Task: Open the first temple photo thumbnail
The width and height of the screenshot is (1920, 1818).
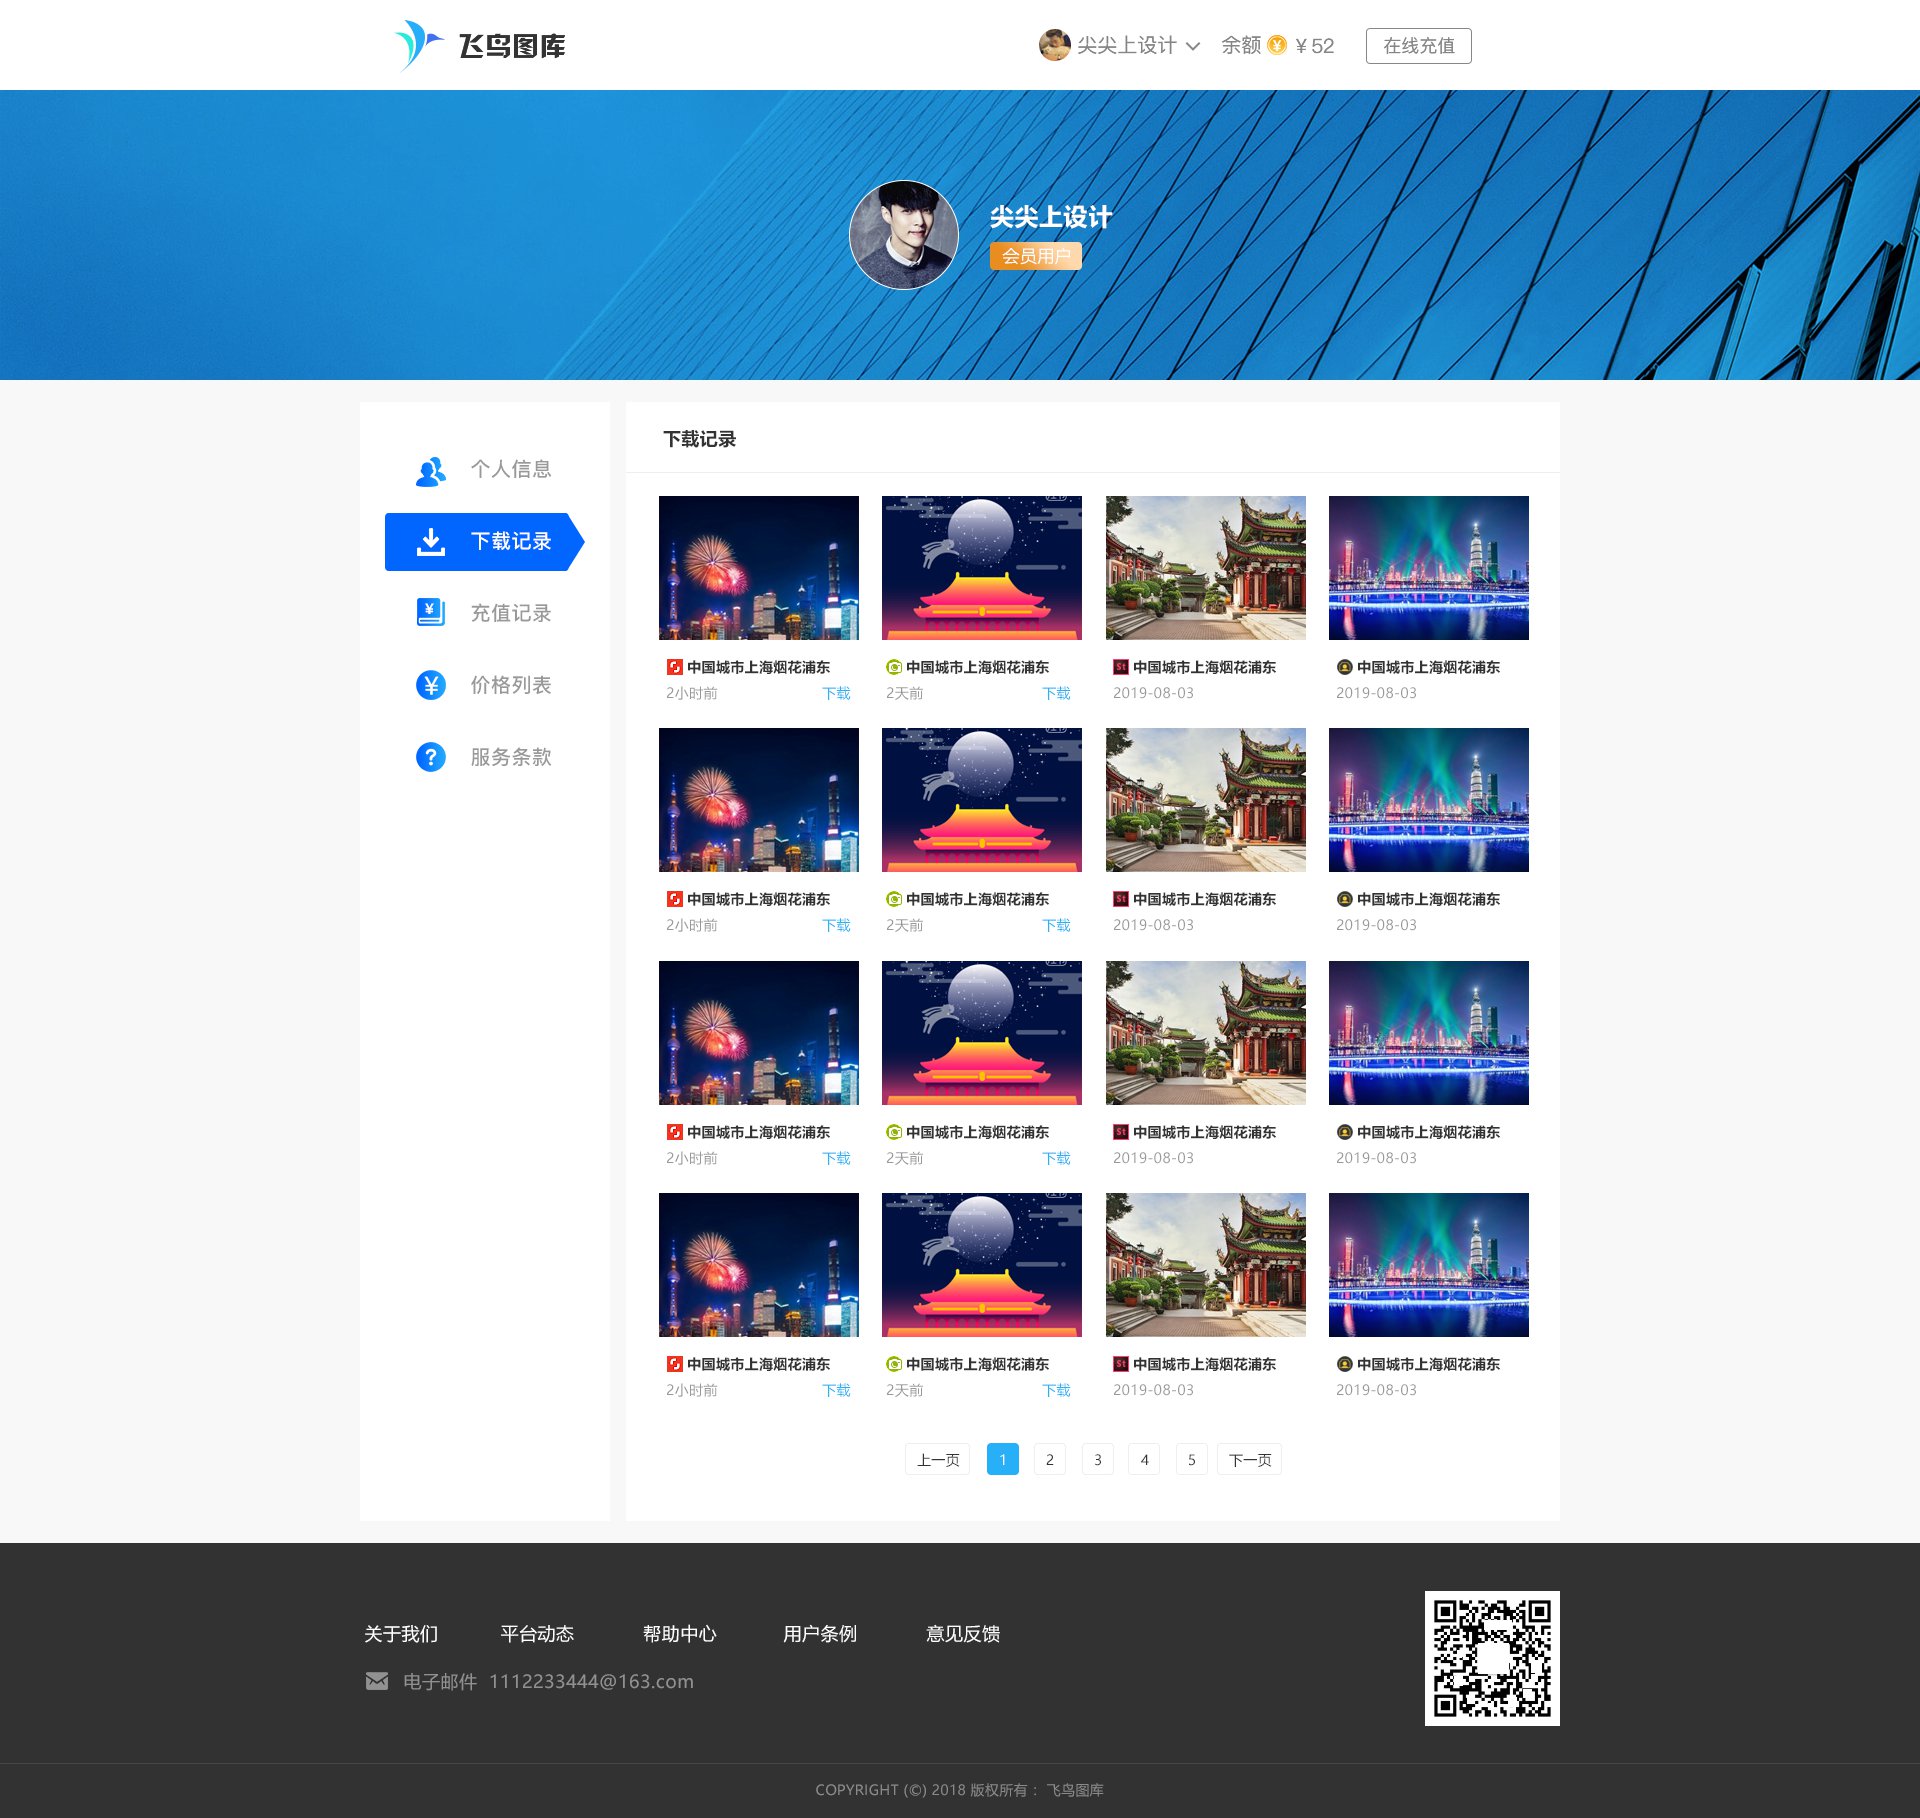Action: (x=1205, y=568)
